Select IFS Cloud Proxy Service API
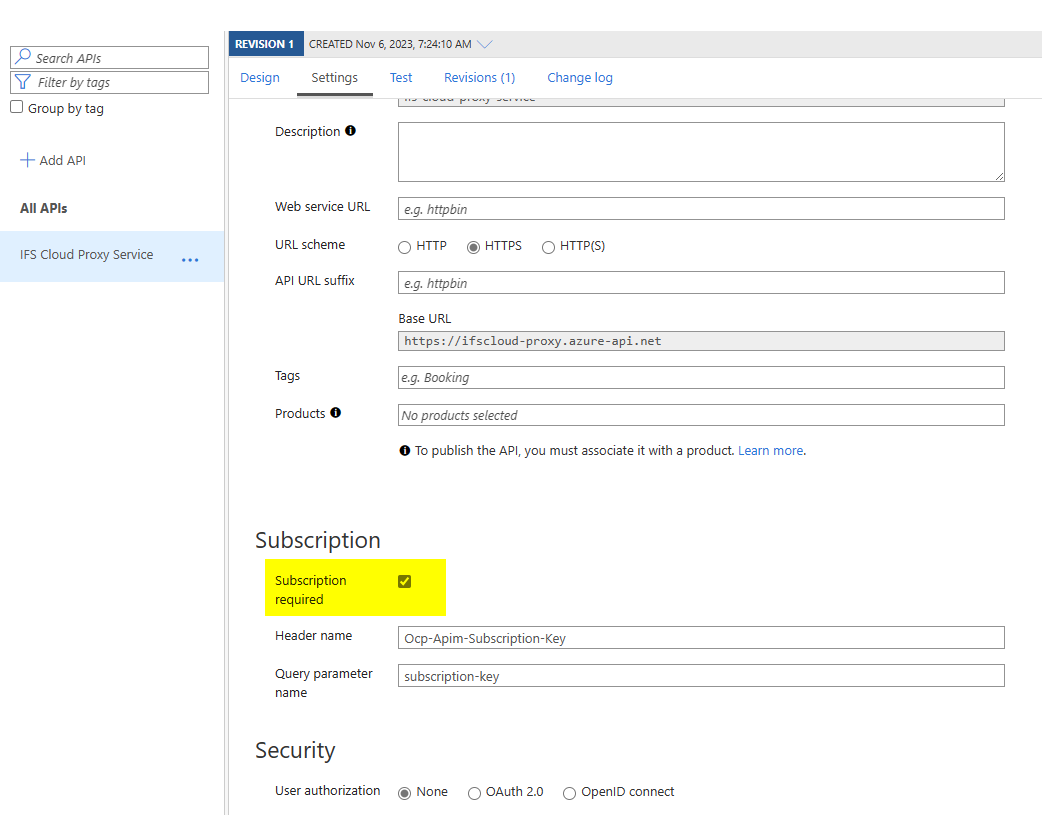The height and width of the screenshot is (815, 1042). pyautogui.click(x=87, y=255)
